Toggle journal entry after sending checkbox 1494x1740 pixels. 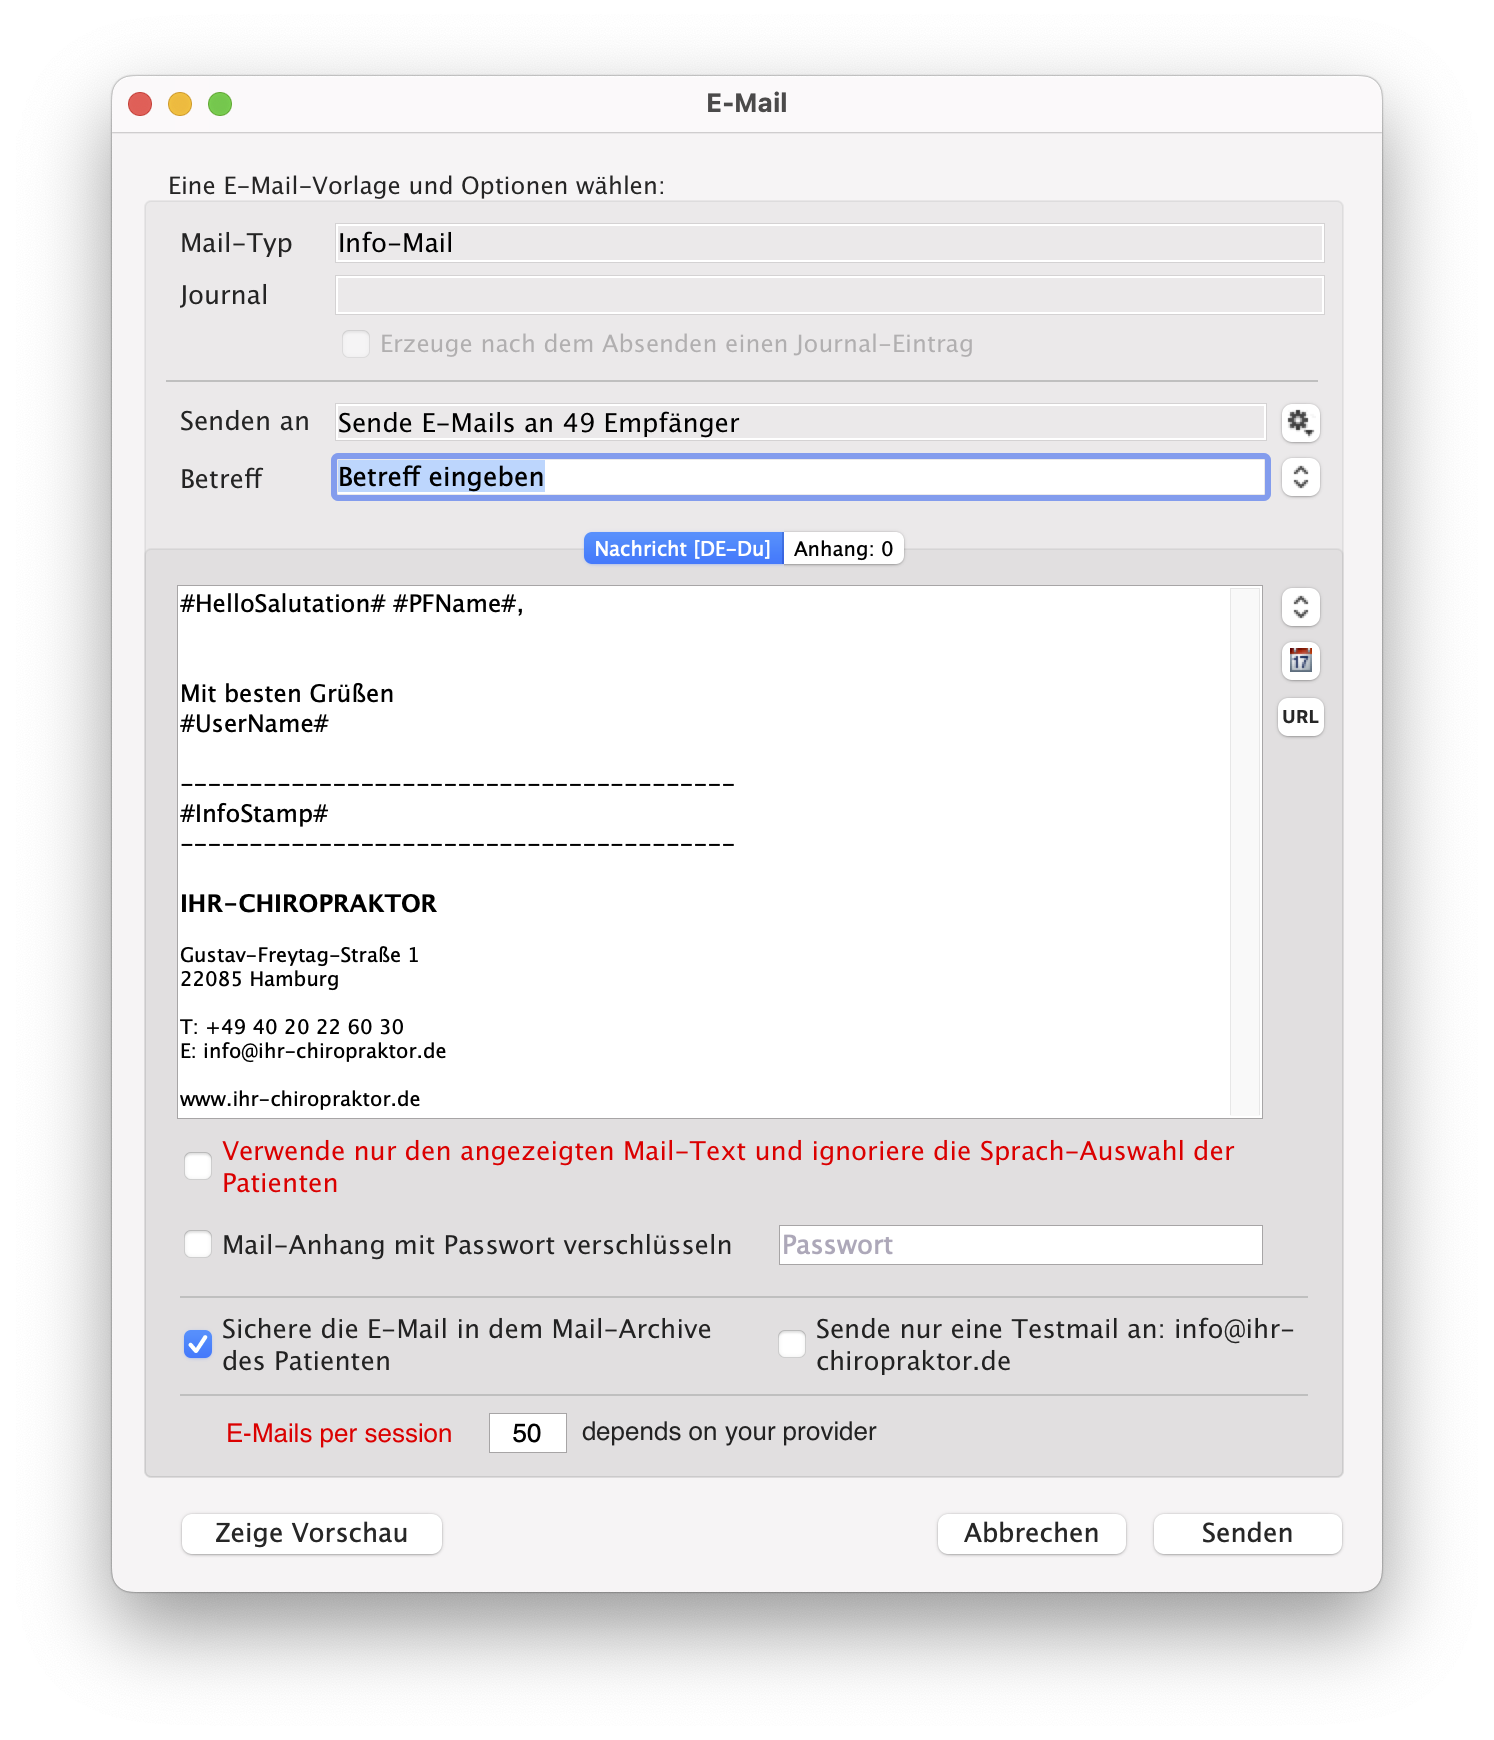pyautogui.click(x=356, y=344)
